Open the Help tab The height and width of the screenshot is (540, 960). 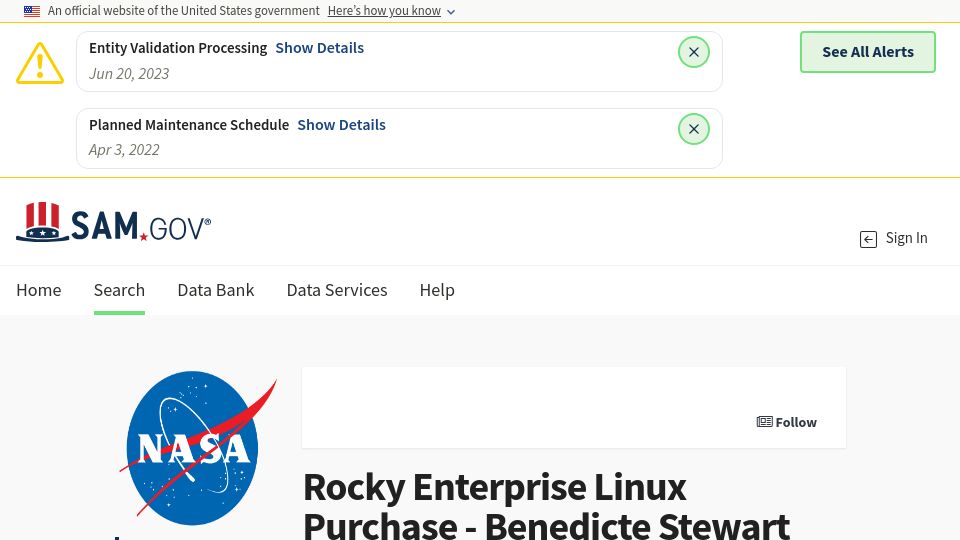coord(437,290)
